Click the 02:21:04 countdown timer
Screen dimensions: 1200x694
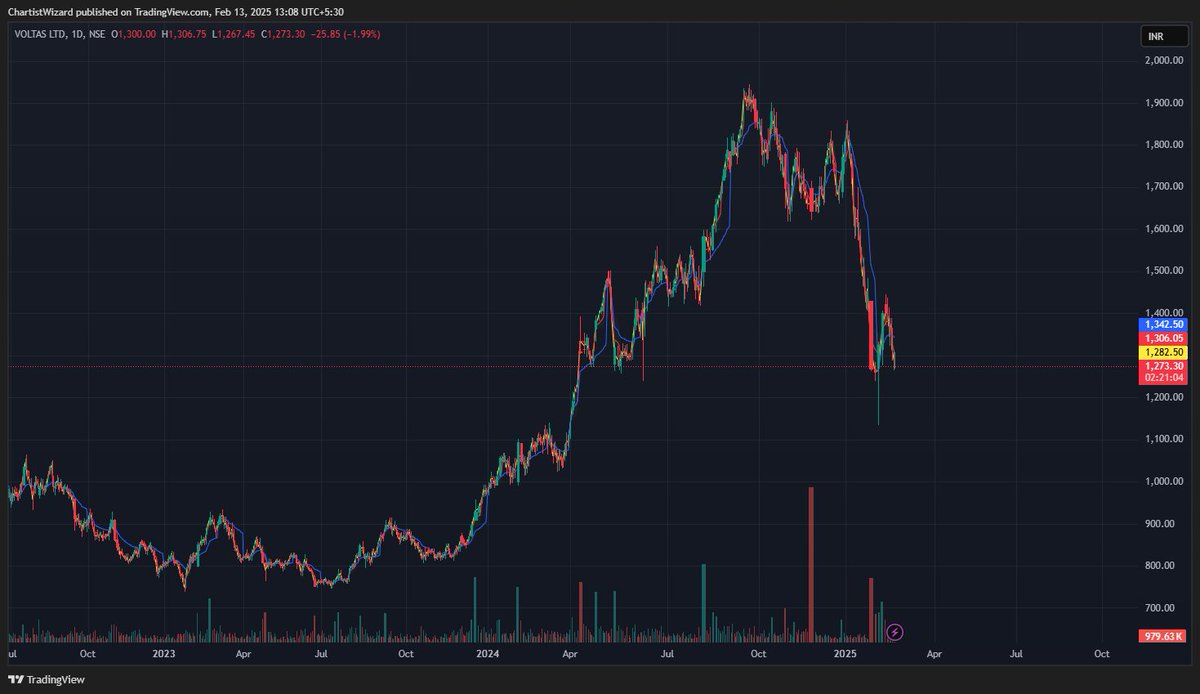coord(1163,378)
